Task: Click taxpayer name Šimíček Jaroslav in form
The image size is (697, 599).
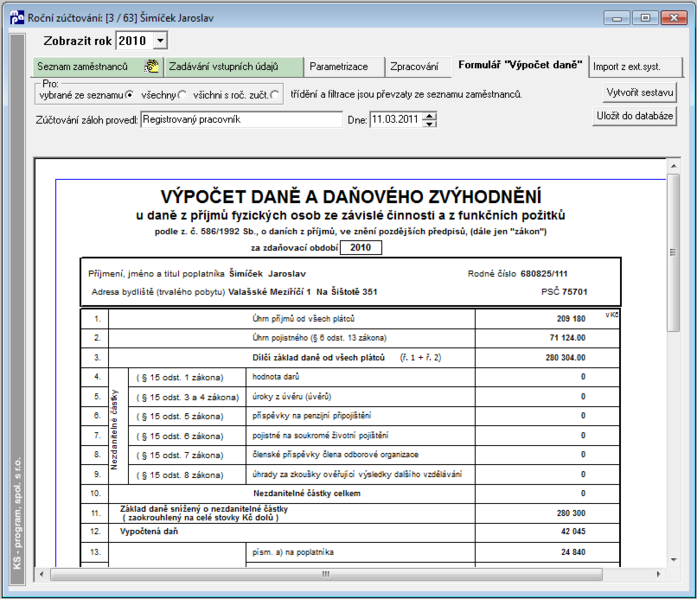Action: coord(267,274)
